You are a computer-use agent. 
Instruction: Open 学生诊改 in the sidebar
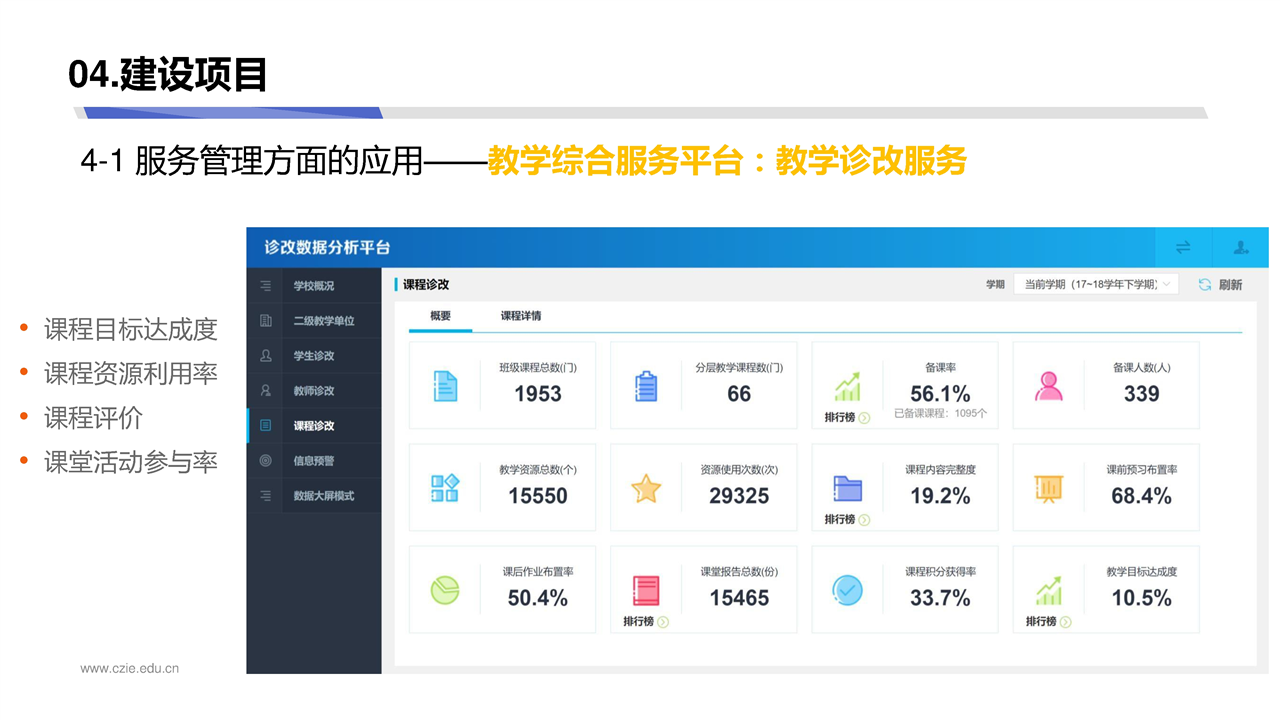point(313,356)
